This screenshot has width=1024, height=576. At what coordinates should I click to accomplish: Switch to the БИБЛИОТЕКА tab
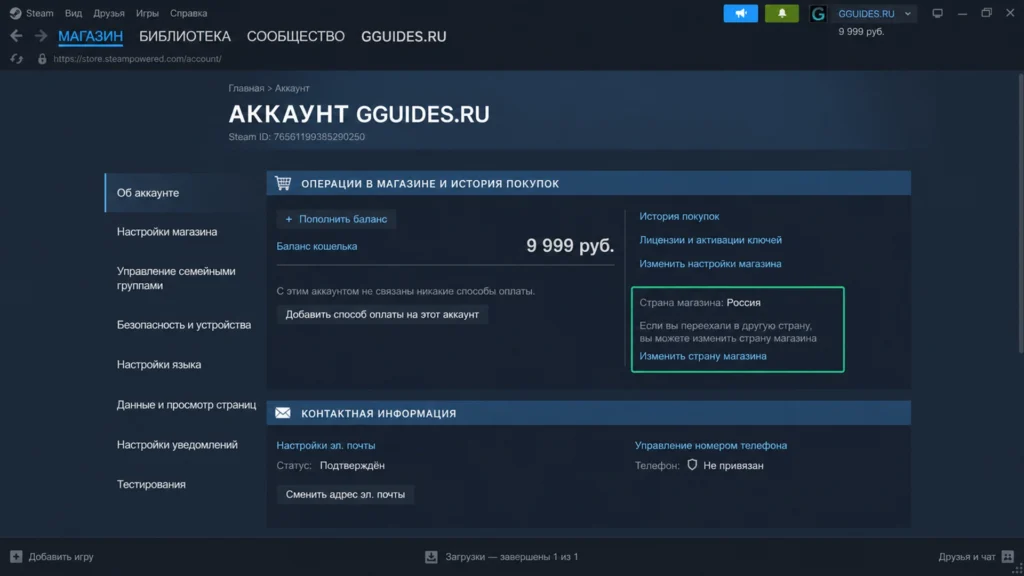point(185,37)
